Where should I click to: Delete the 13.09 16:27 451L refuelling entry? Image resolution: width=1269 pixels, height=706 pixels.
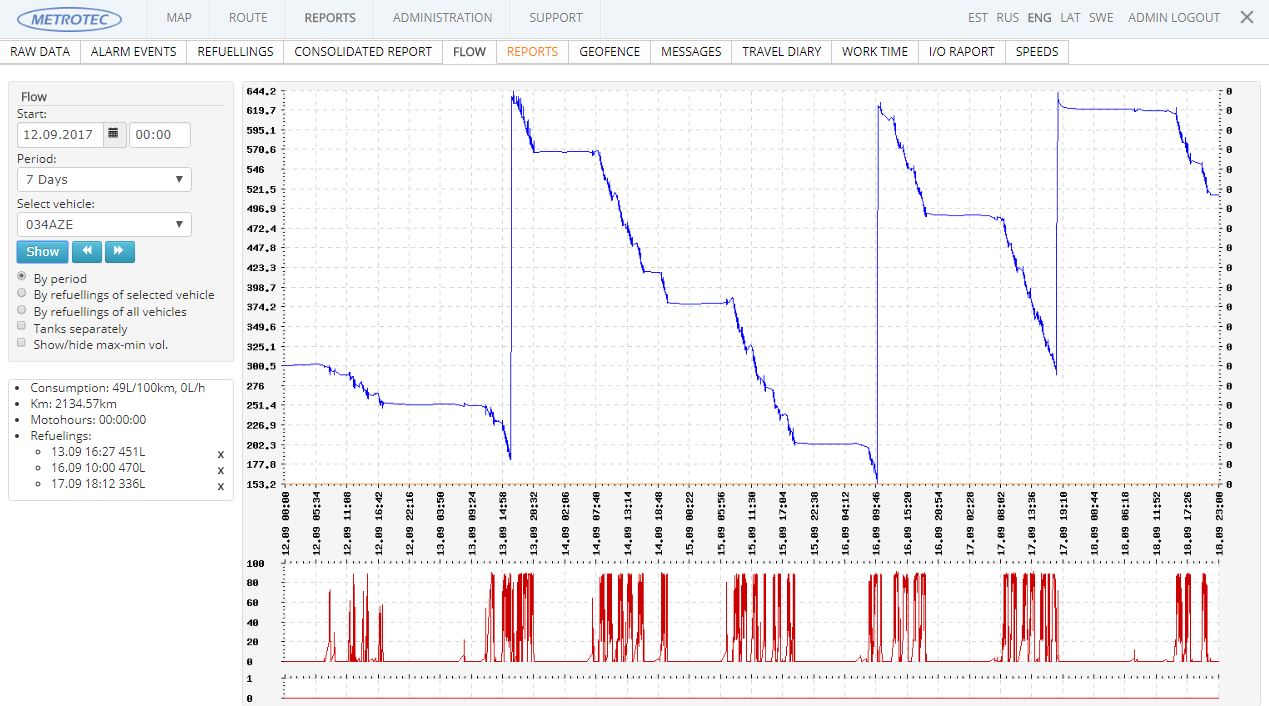[221, 454]
